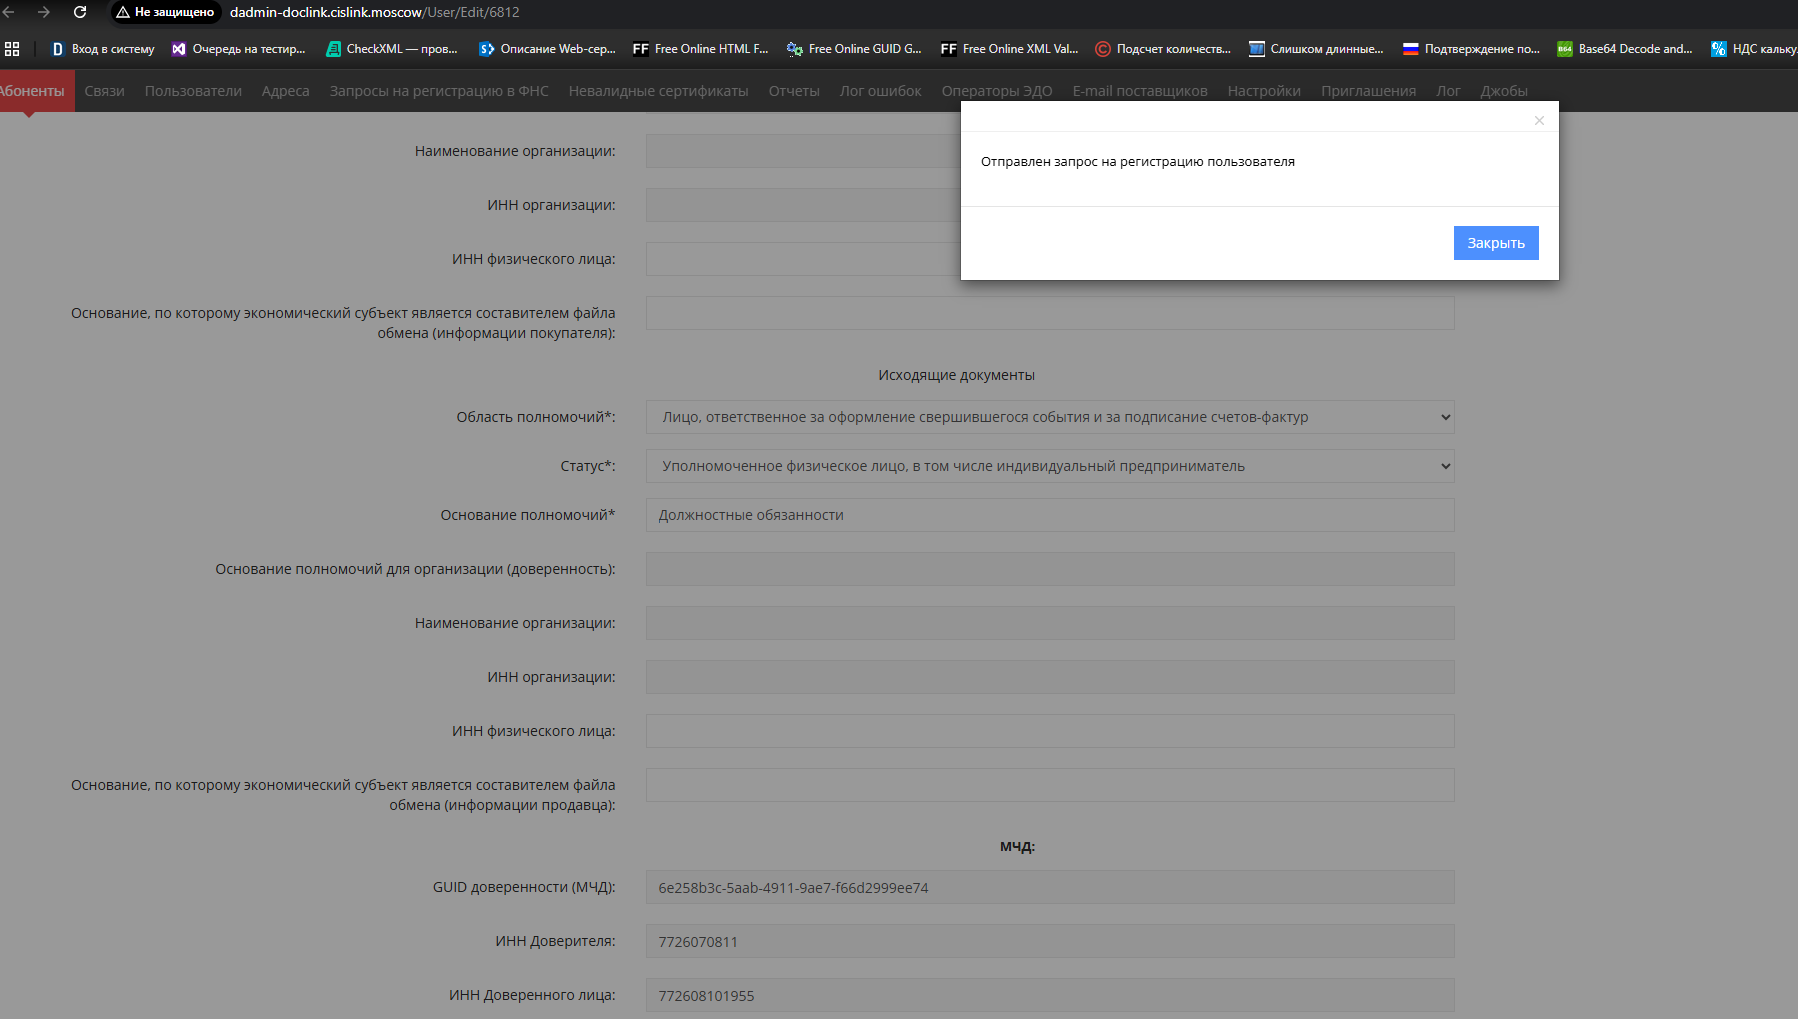Open the 'Слишком длинные...' bookmark
1798x1019 pixels.
pyautogui.click(x=1317, y=49)
